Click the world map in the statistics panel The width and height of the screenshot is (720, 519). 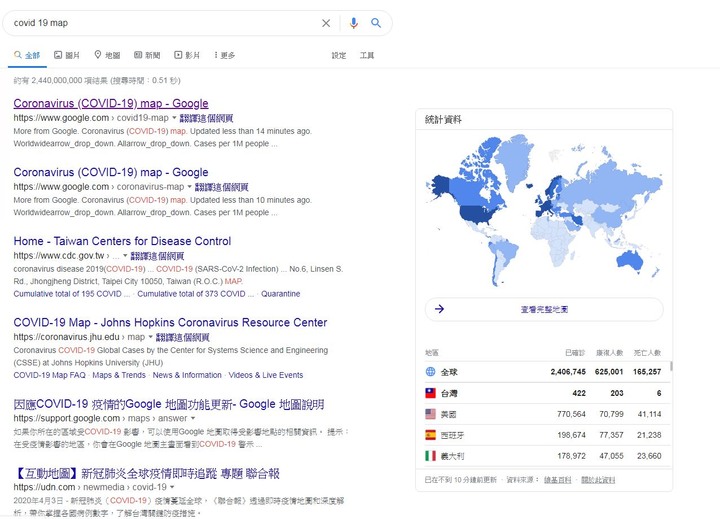pos(544,209)
